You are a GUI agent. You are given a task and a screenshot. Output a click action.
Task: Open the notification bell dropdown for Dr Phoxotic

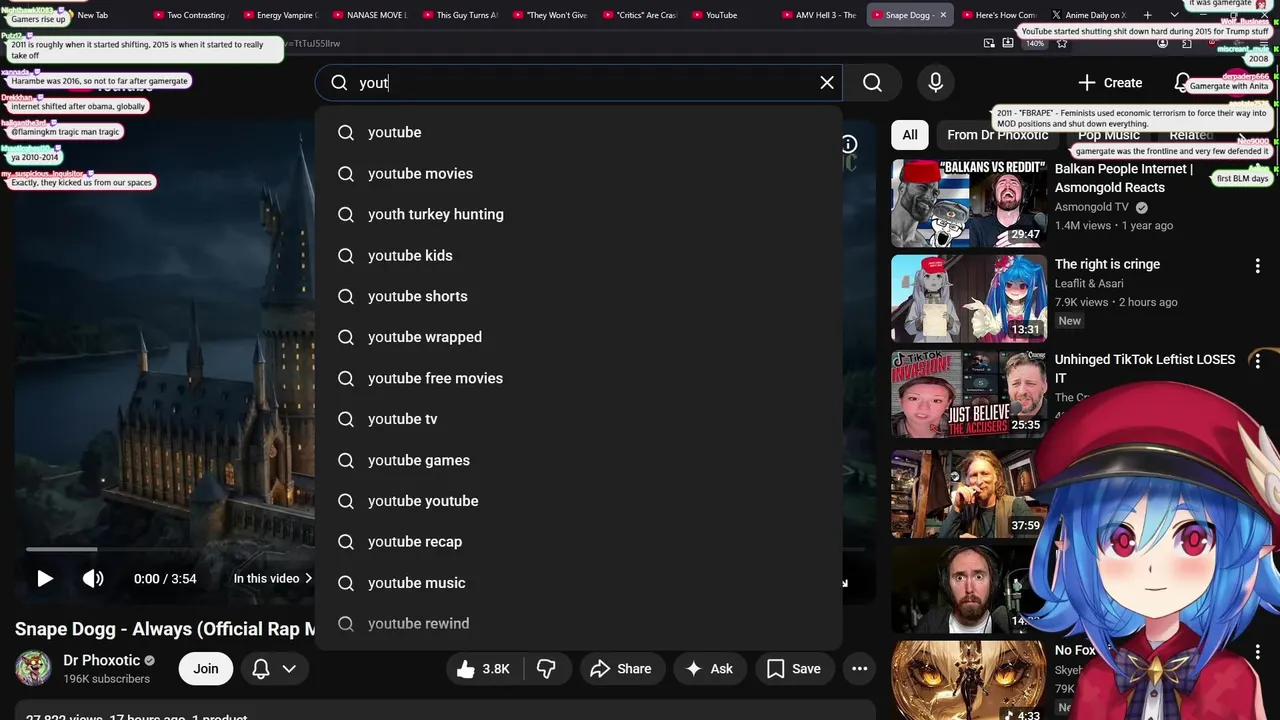(274, 669)
